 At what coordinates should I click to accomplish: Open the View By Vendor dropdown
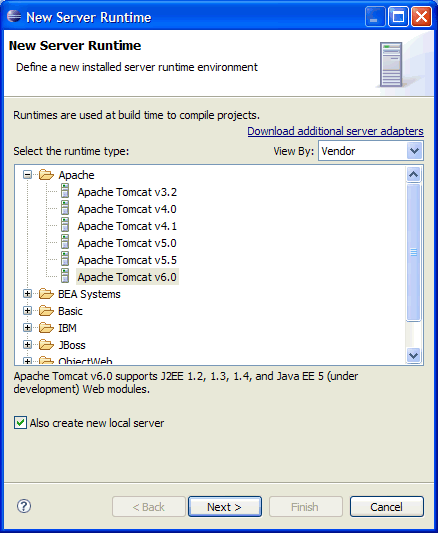pos(371,151)
